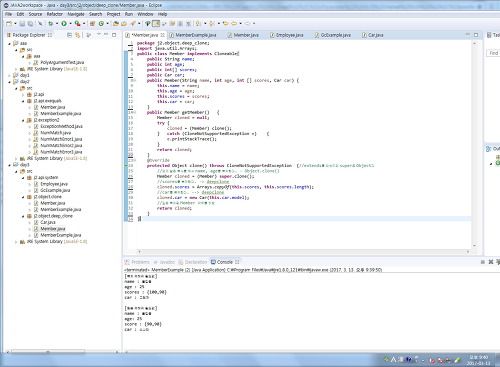This screenshot has height=367, width=500.
Task: Select GcExample.java in Package Explorer
Action: [52, 190]
